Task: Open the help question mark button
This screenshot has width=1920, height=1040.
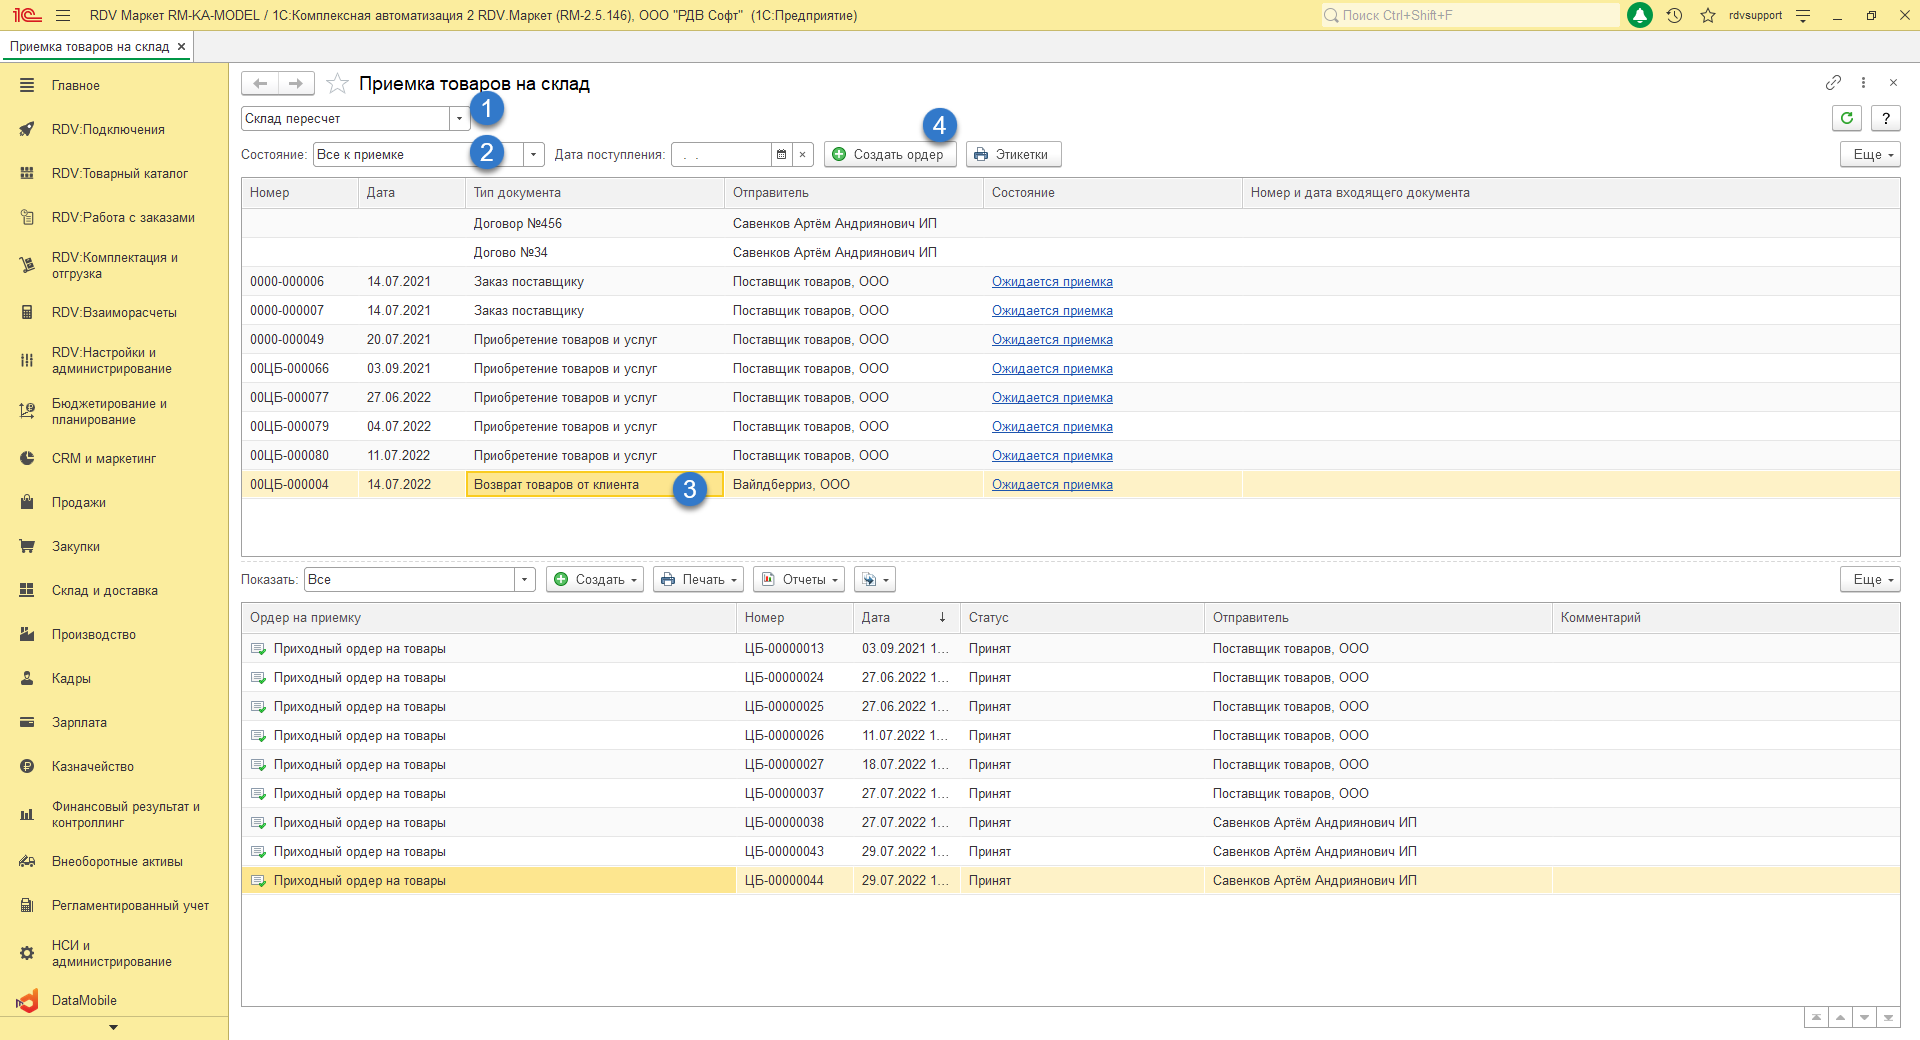Action: click(x=1885, y=118)
